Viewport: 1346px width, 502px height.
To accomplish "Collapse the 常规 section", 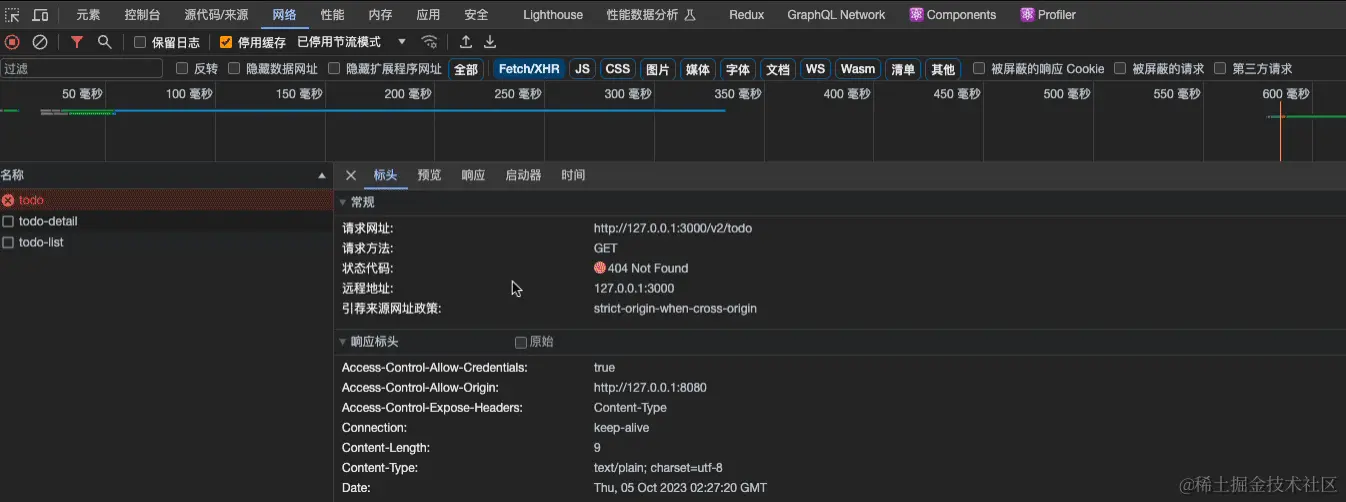I will (343, 202).
